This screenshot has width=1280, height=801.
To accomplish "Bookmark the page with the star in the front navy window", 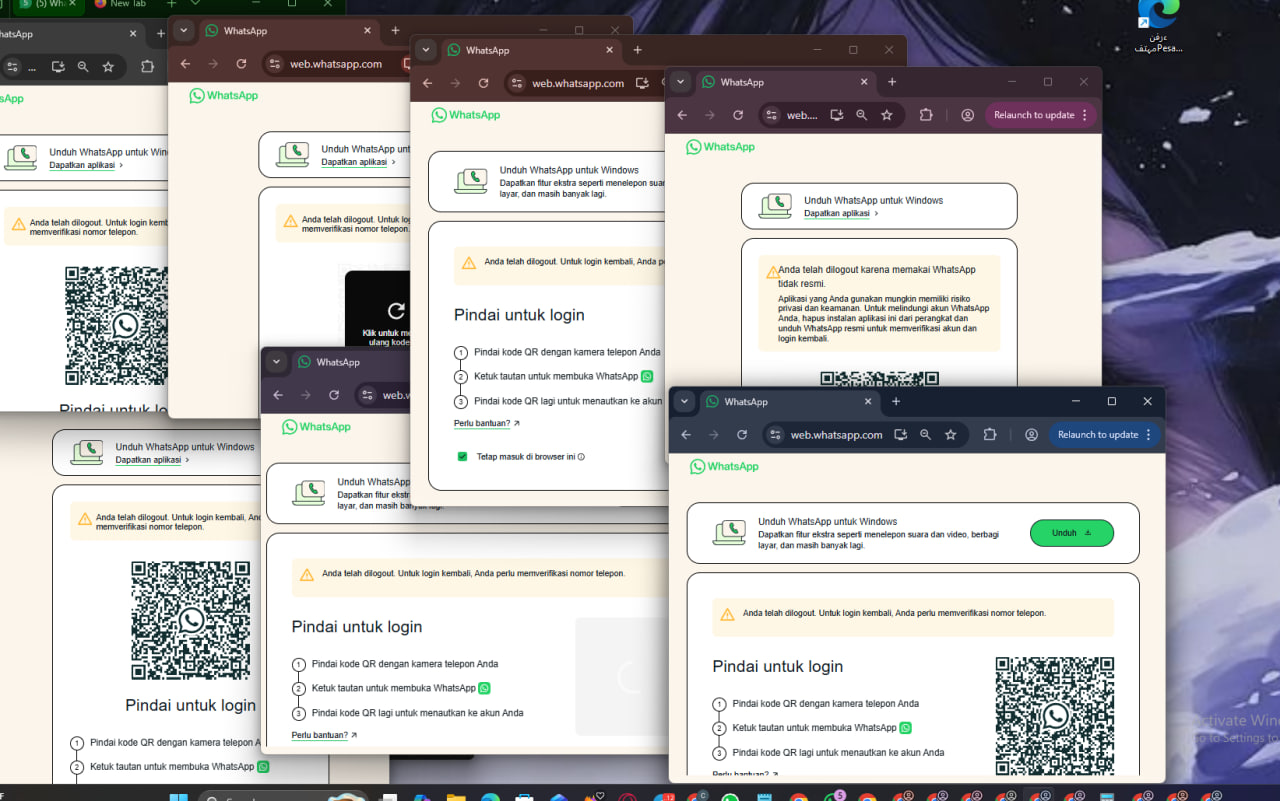I will [x=951, y=435].
